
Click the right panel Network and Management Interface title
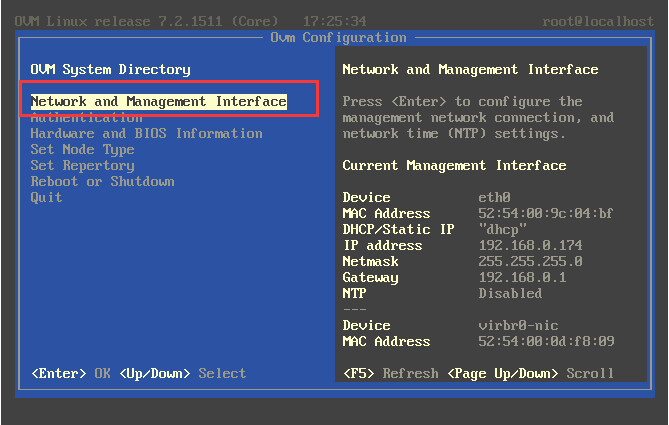[x=470, y=70]
